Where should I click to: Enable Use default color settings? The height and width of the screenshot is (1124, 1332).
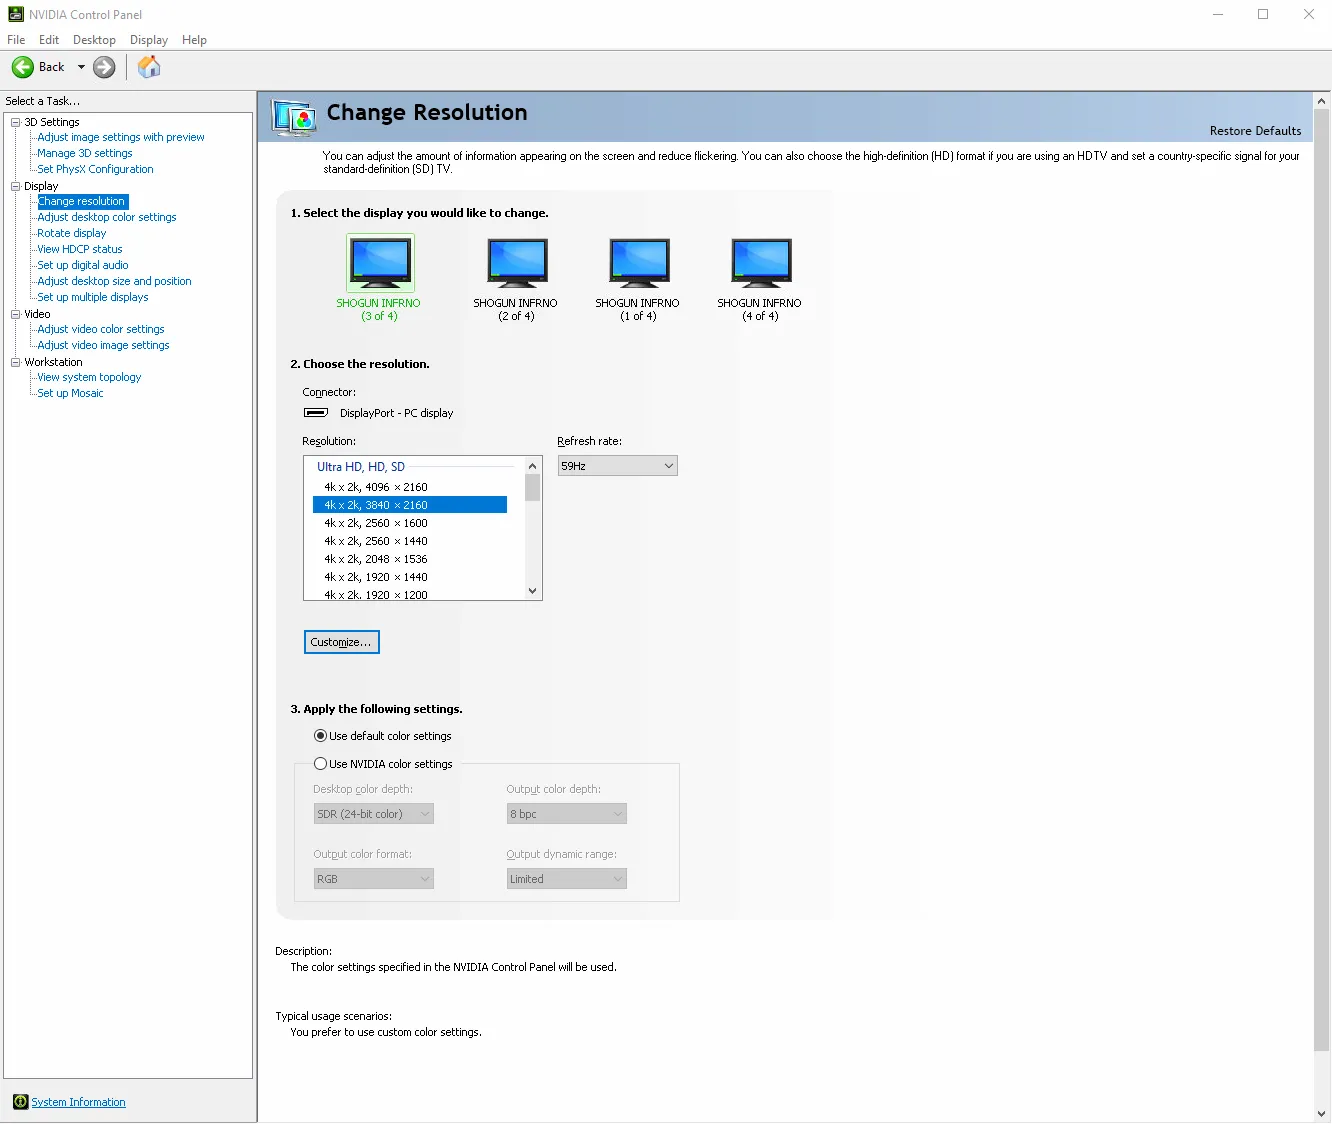click(320, 736)
